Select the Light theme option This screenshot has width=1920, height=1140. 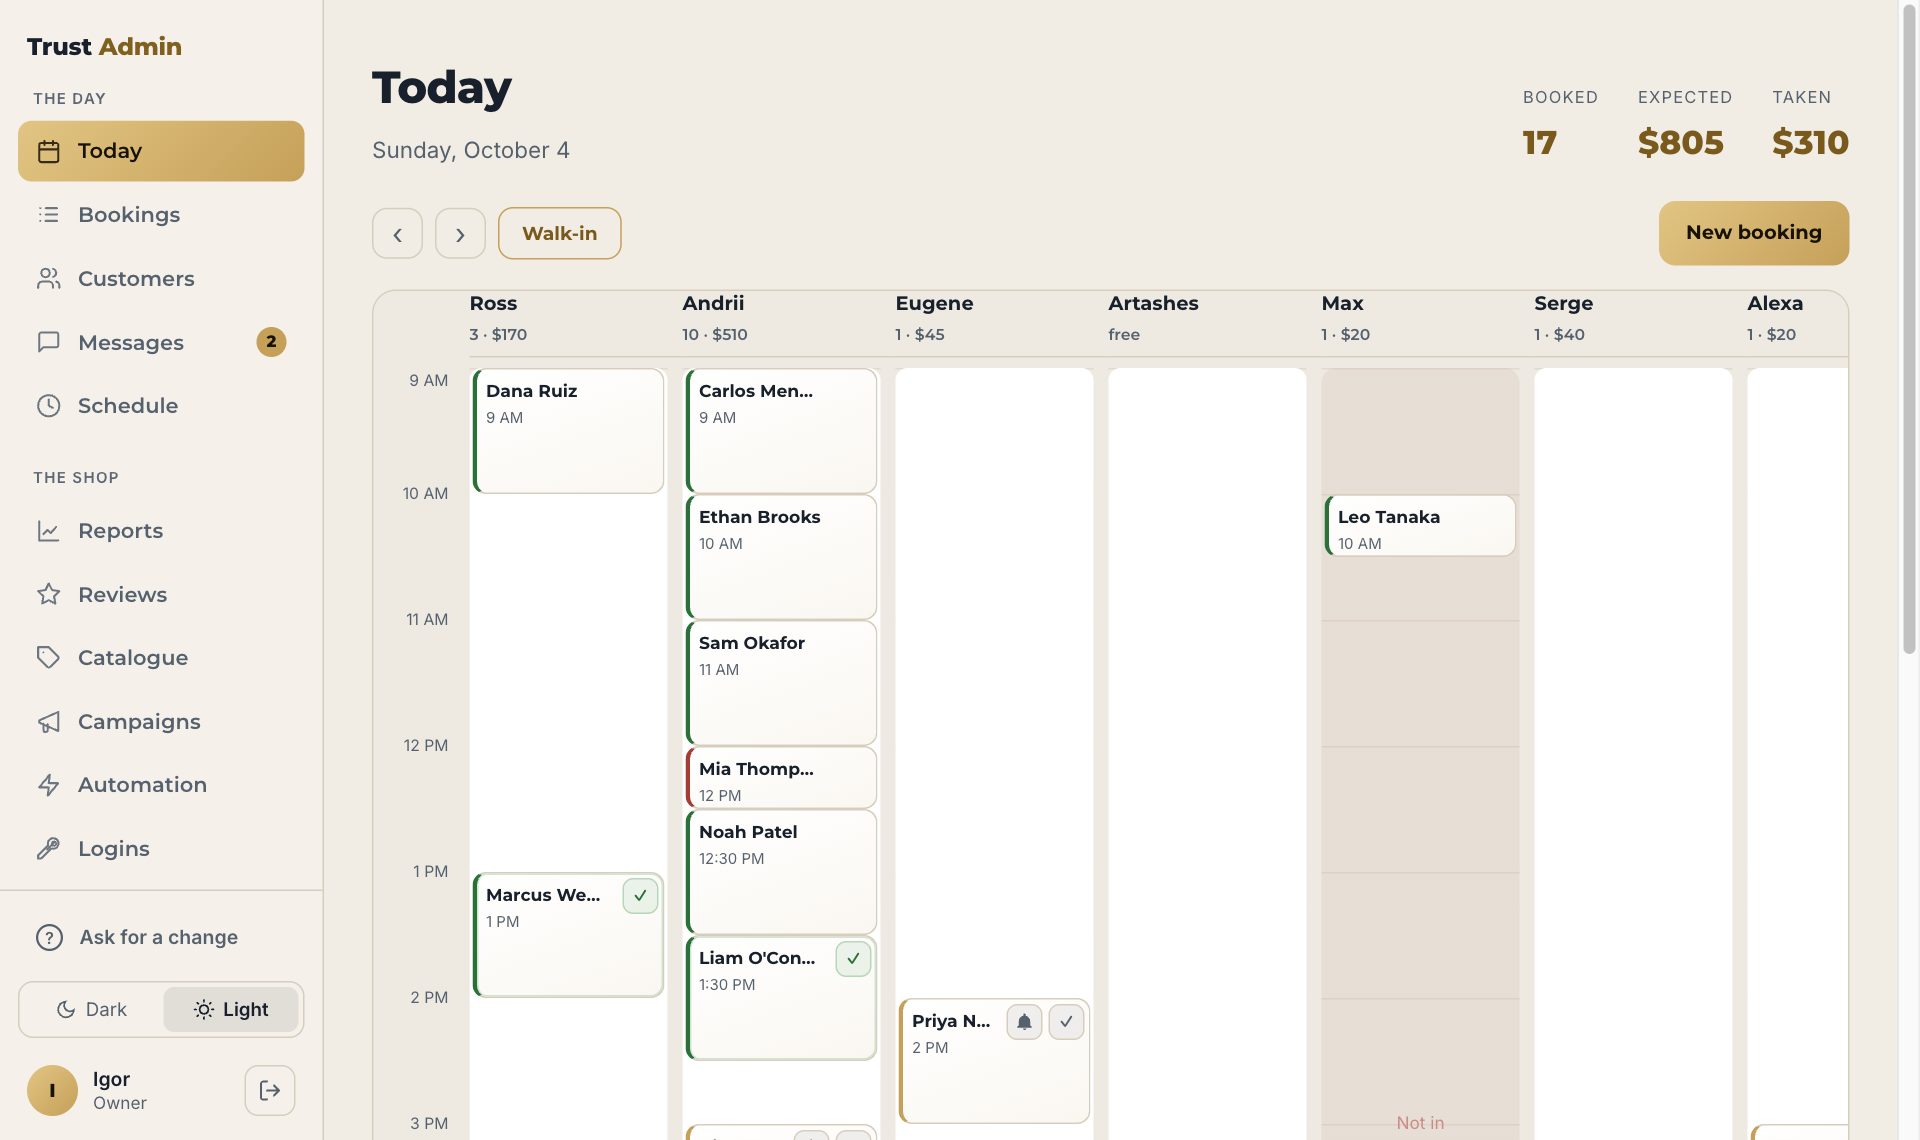pyautogui.click(x=231, y=1010)
